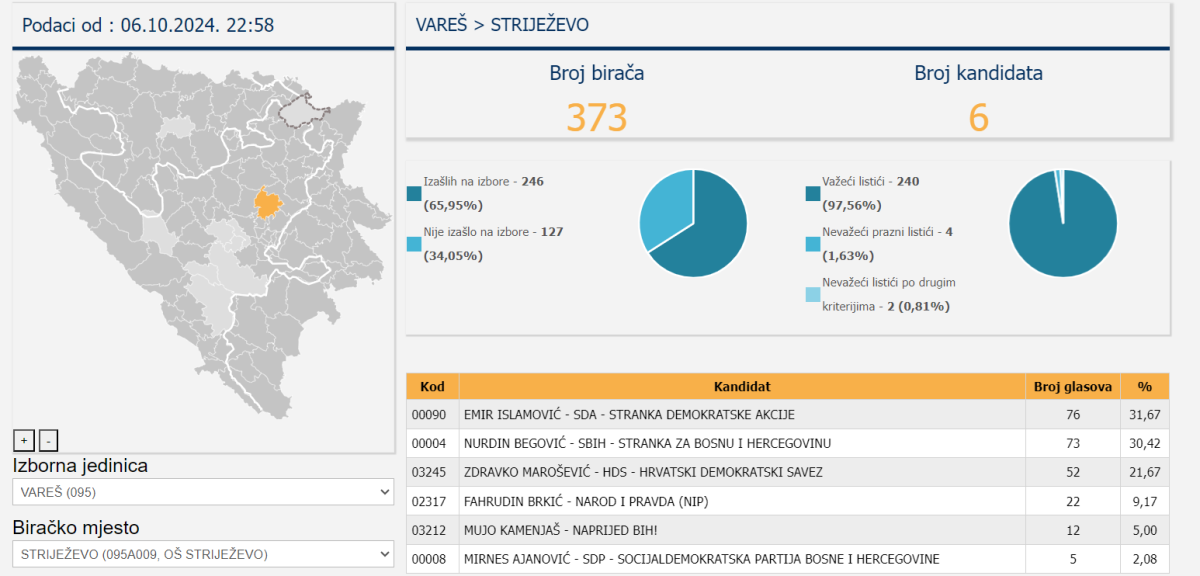Zoom in the map with plus button
Screen dimensions: 1200x576
[x=24, y=440]
